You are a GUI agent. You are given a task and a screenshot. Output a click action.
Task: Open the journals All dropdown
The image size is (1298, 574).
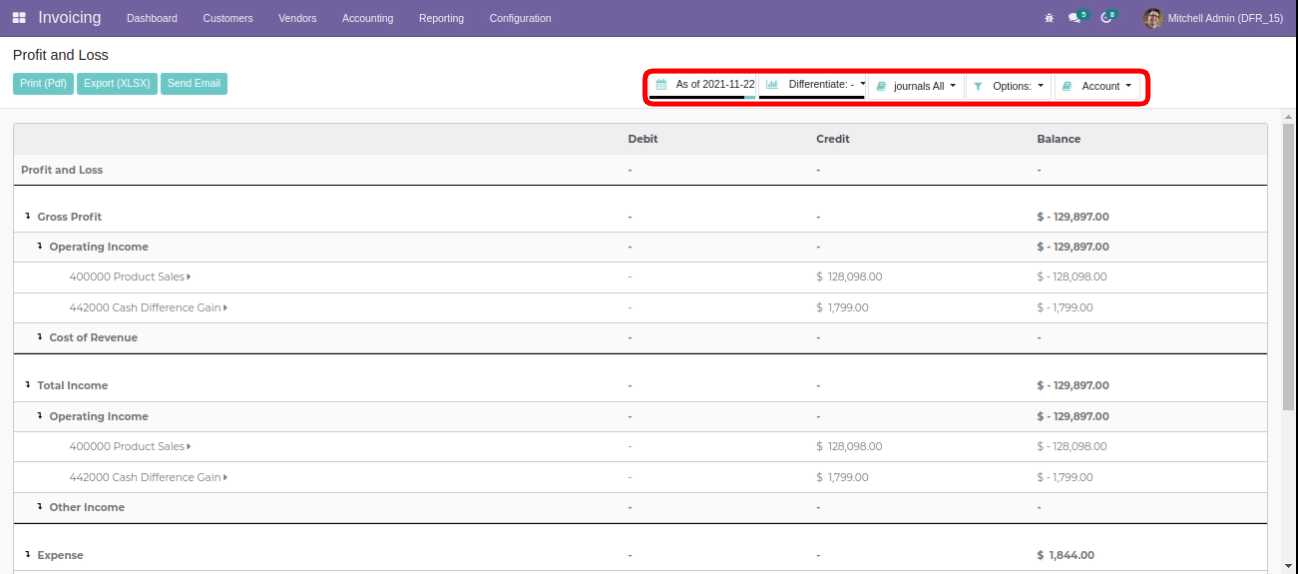[918, 86]
